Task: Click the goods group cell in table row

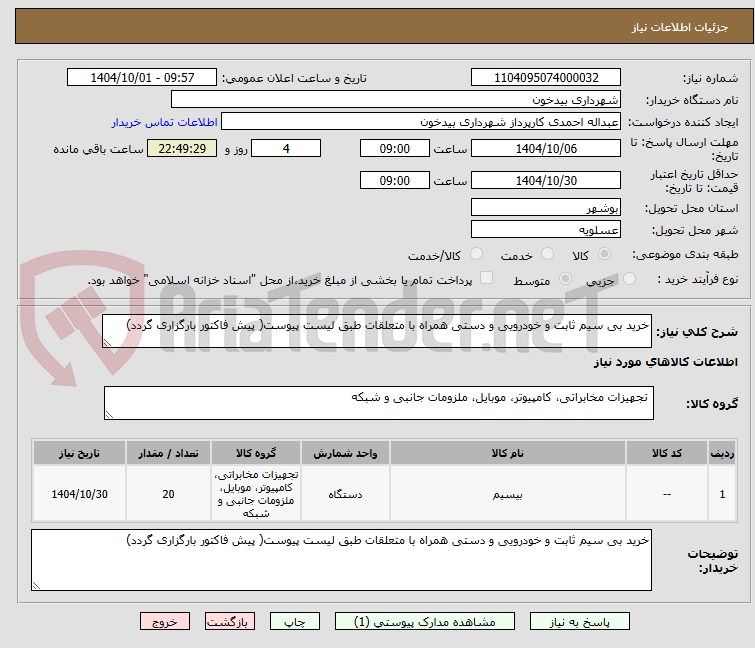Action: click(x=256, y=494)
